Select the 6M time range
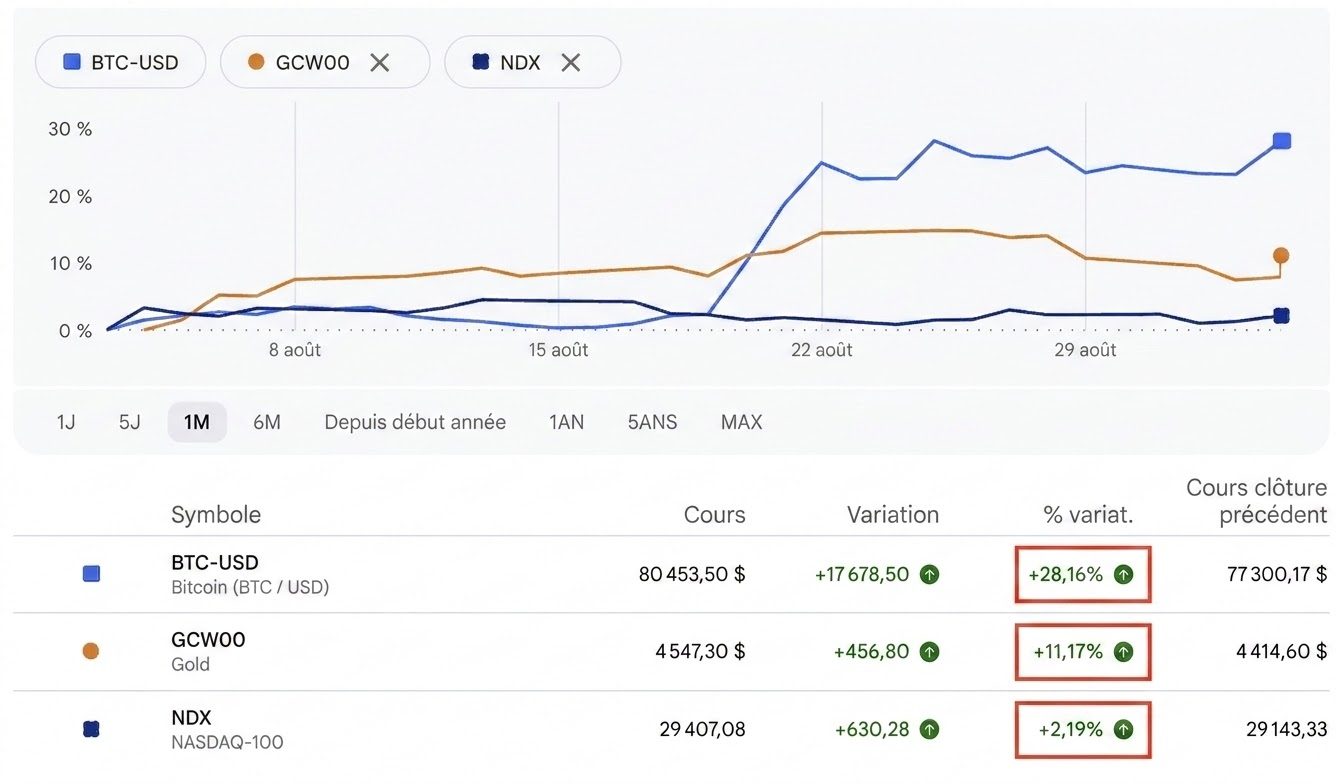Image resolution: width=1336 pixels, height=784 pixels. (267, 422)
